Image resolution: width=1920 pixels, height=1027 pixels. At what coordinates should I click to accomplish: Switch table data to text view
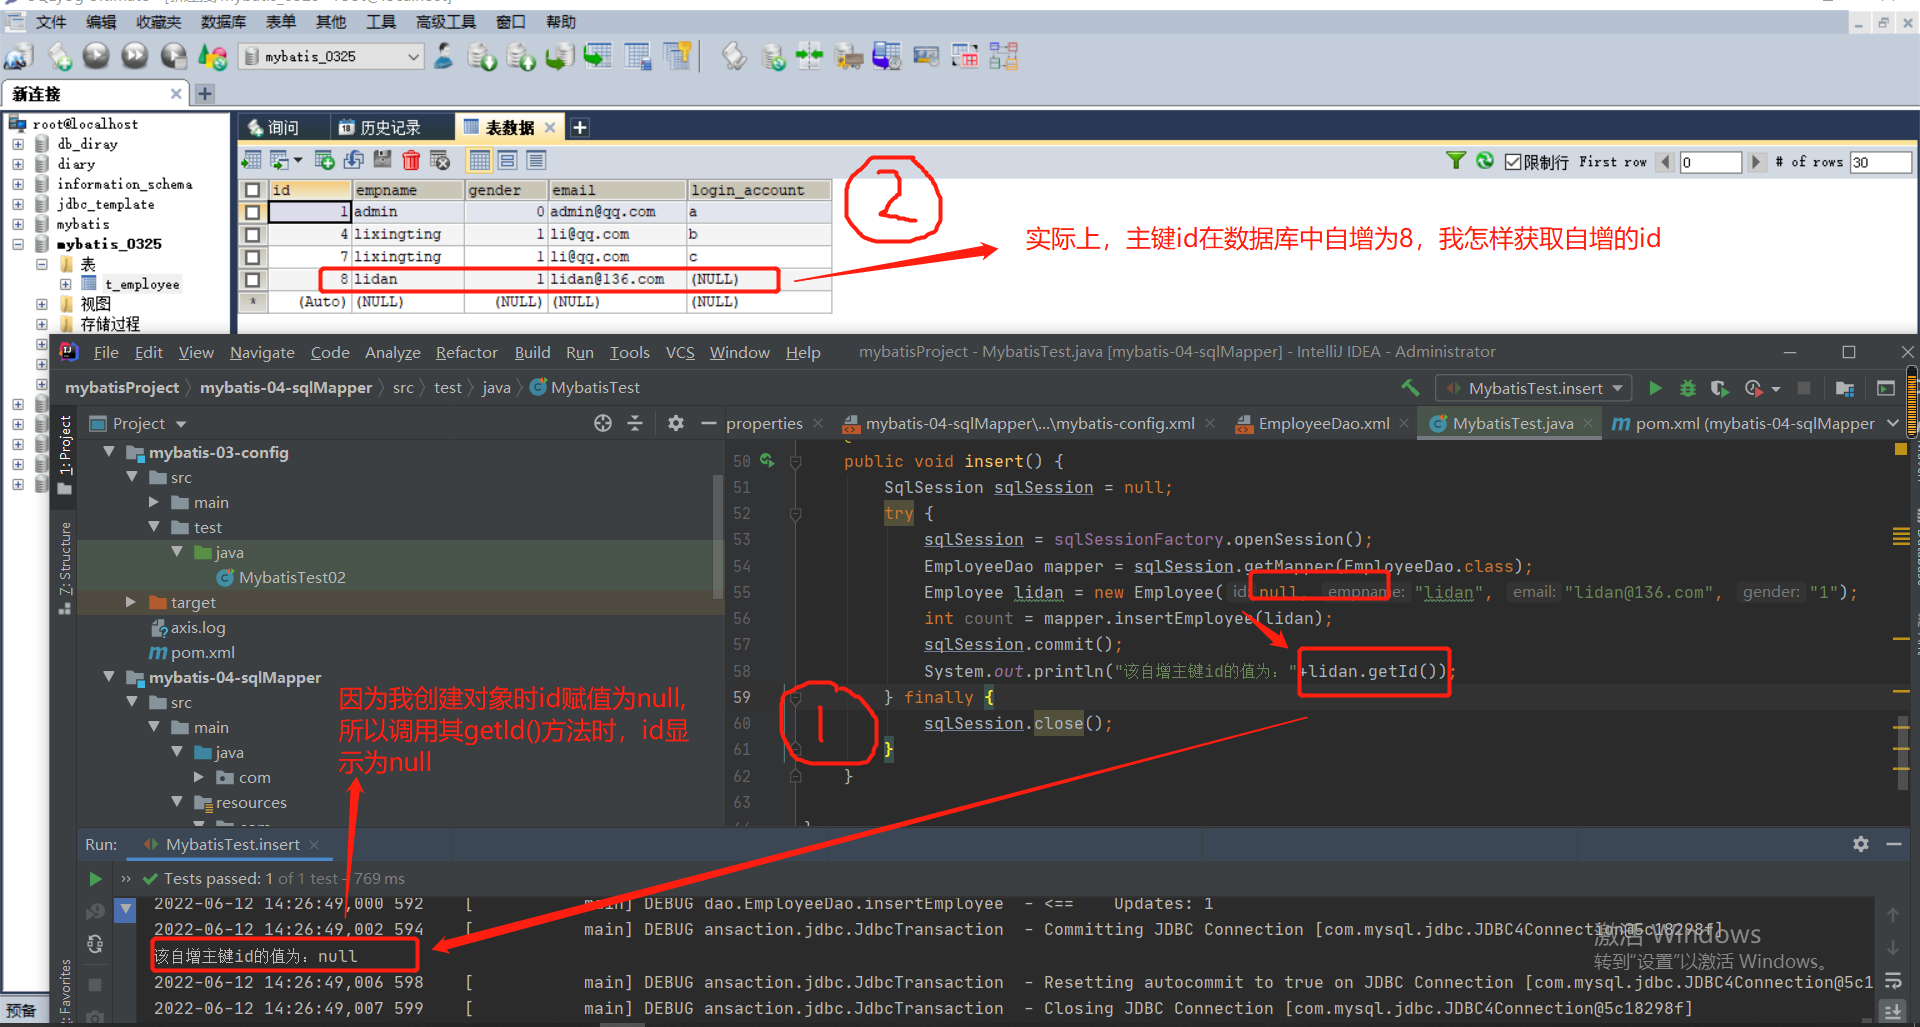(536, 160)
